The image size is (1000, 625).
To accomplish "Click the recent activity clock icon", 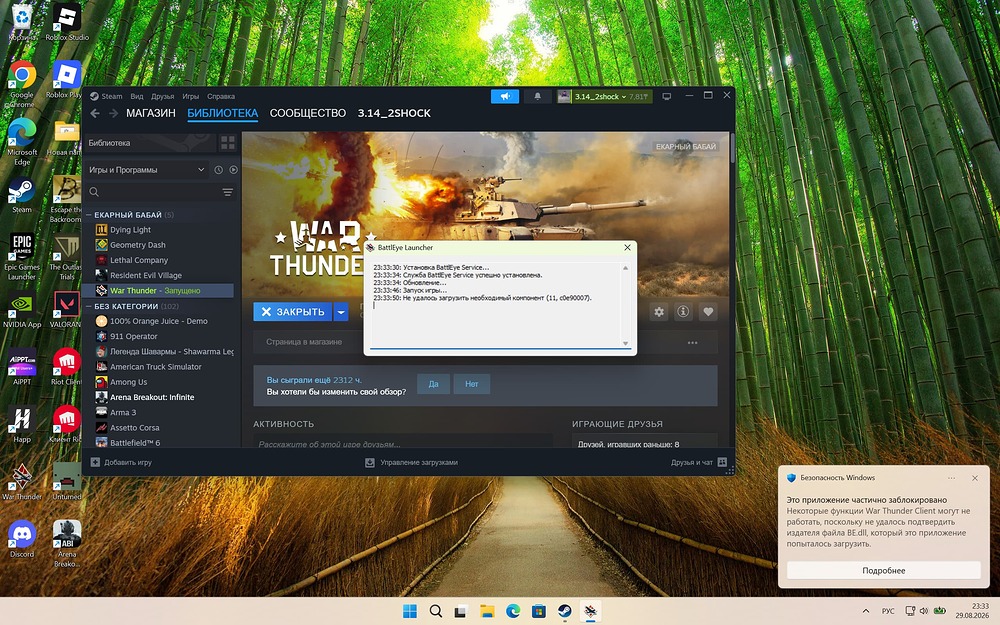I will click(x=218, y=170).
